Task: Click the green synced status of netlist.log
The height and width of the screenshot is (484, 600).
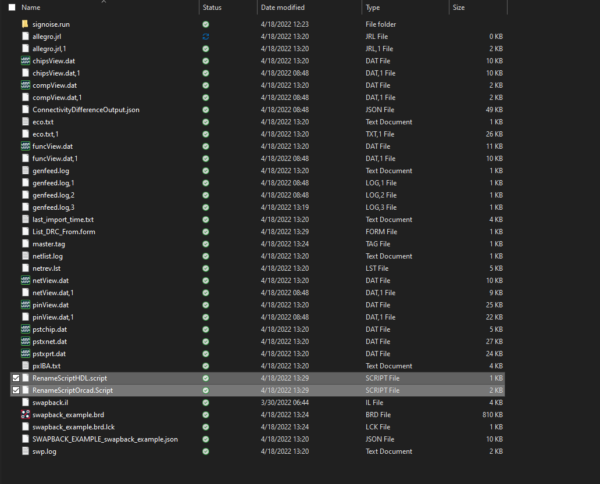Action: coord(205,256)
